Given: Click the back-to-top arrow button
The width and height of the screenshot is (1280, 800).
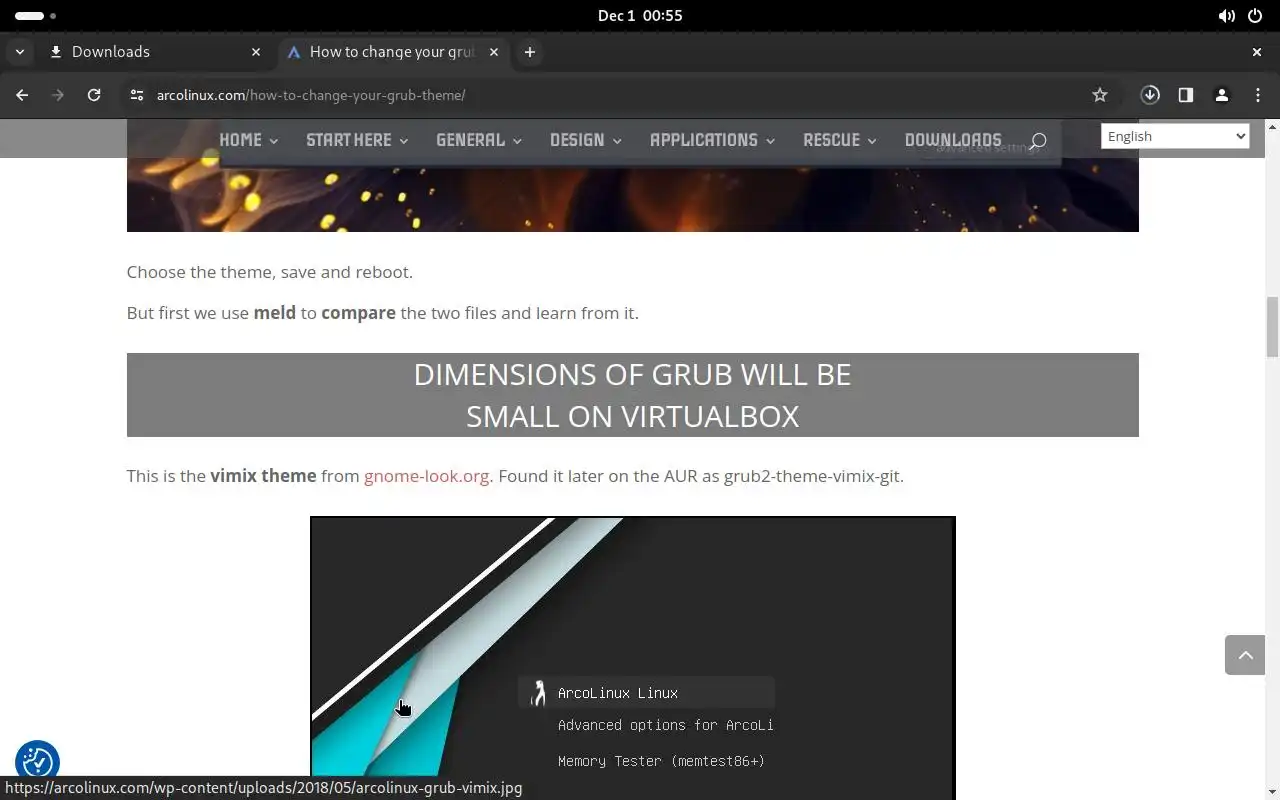Looking at the screenshot, I should (1245, 655).
